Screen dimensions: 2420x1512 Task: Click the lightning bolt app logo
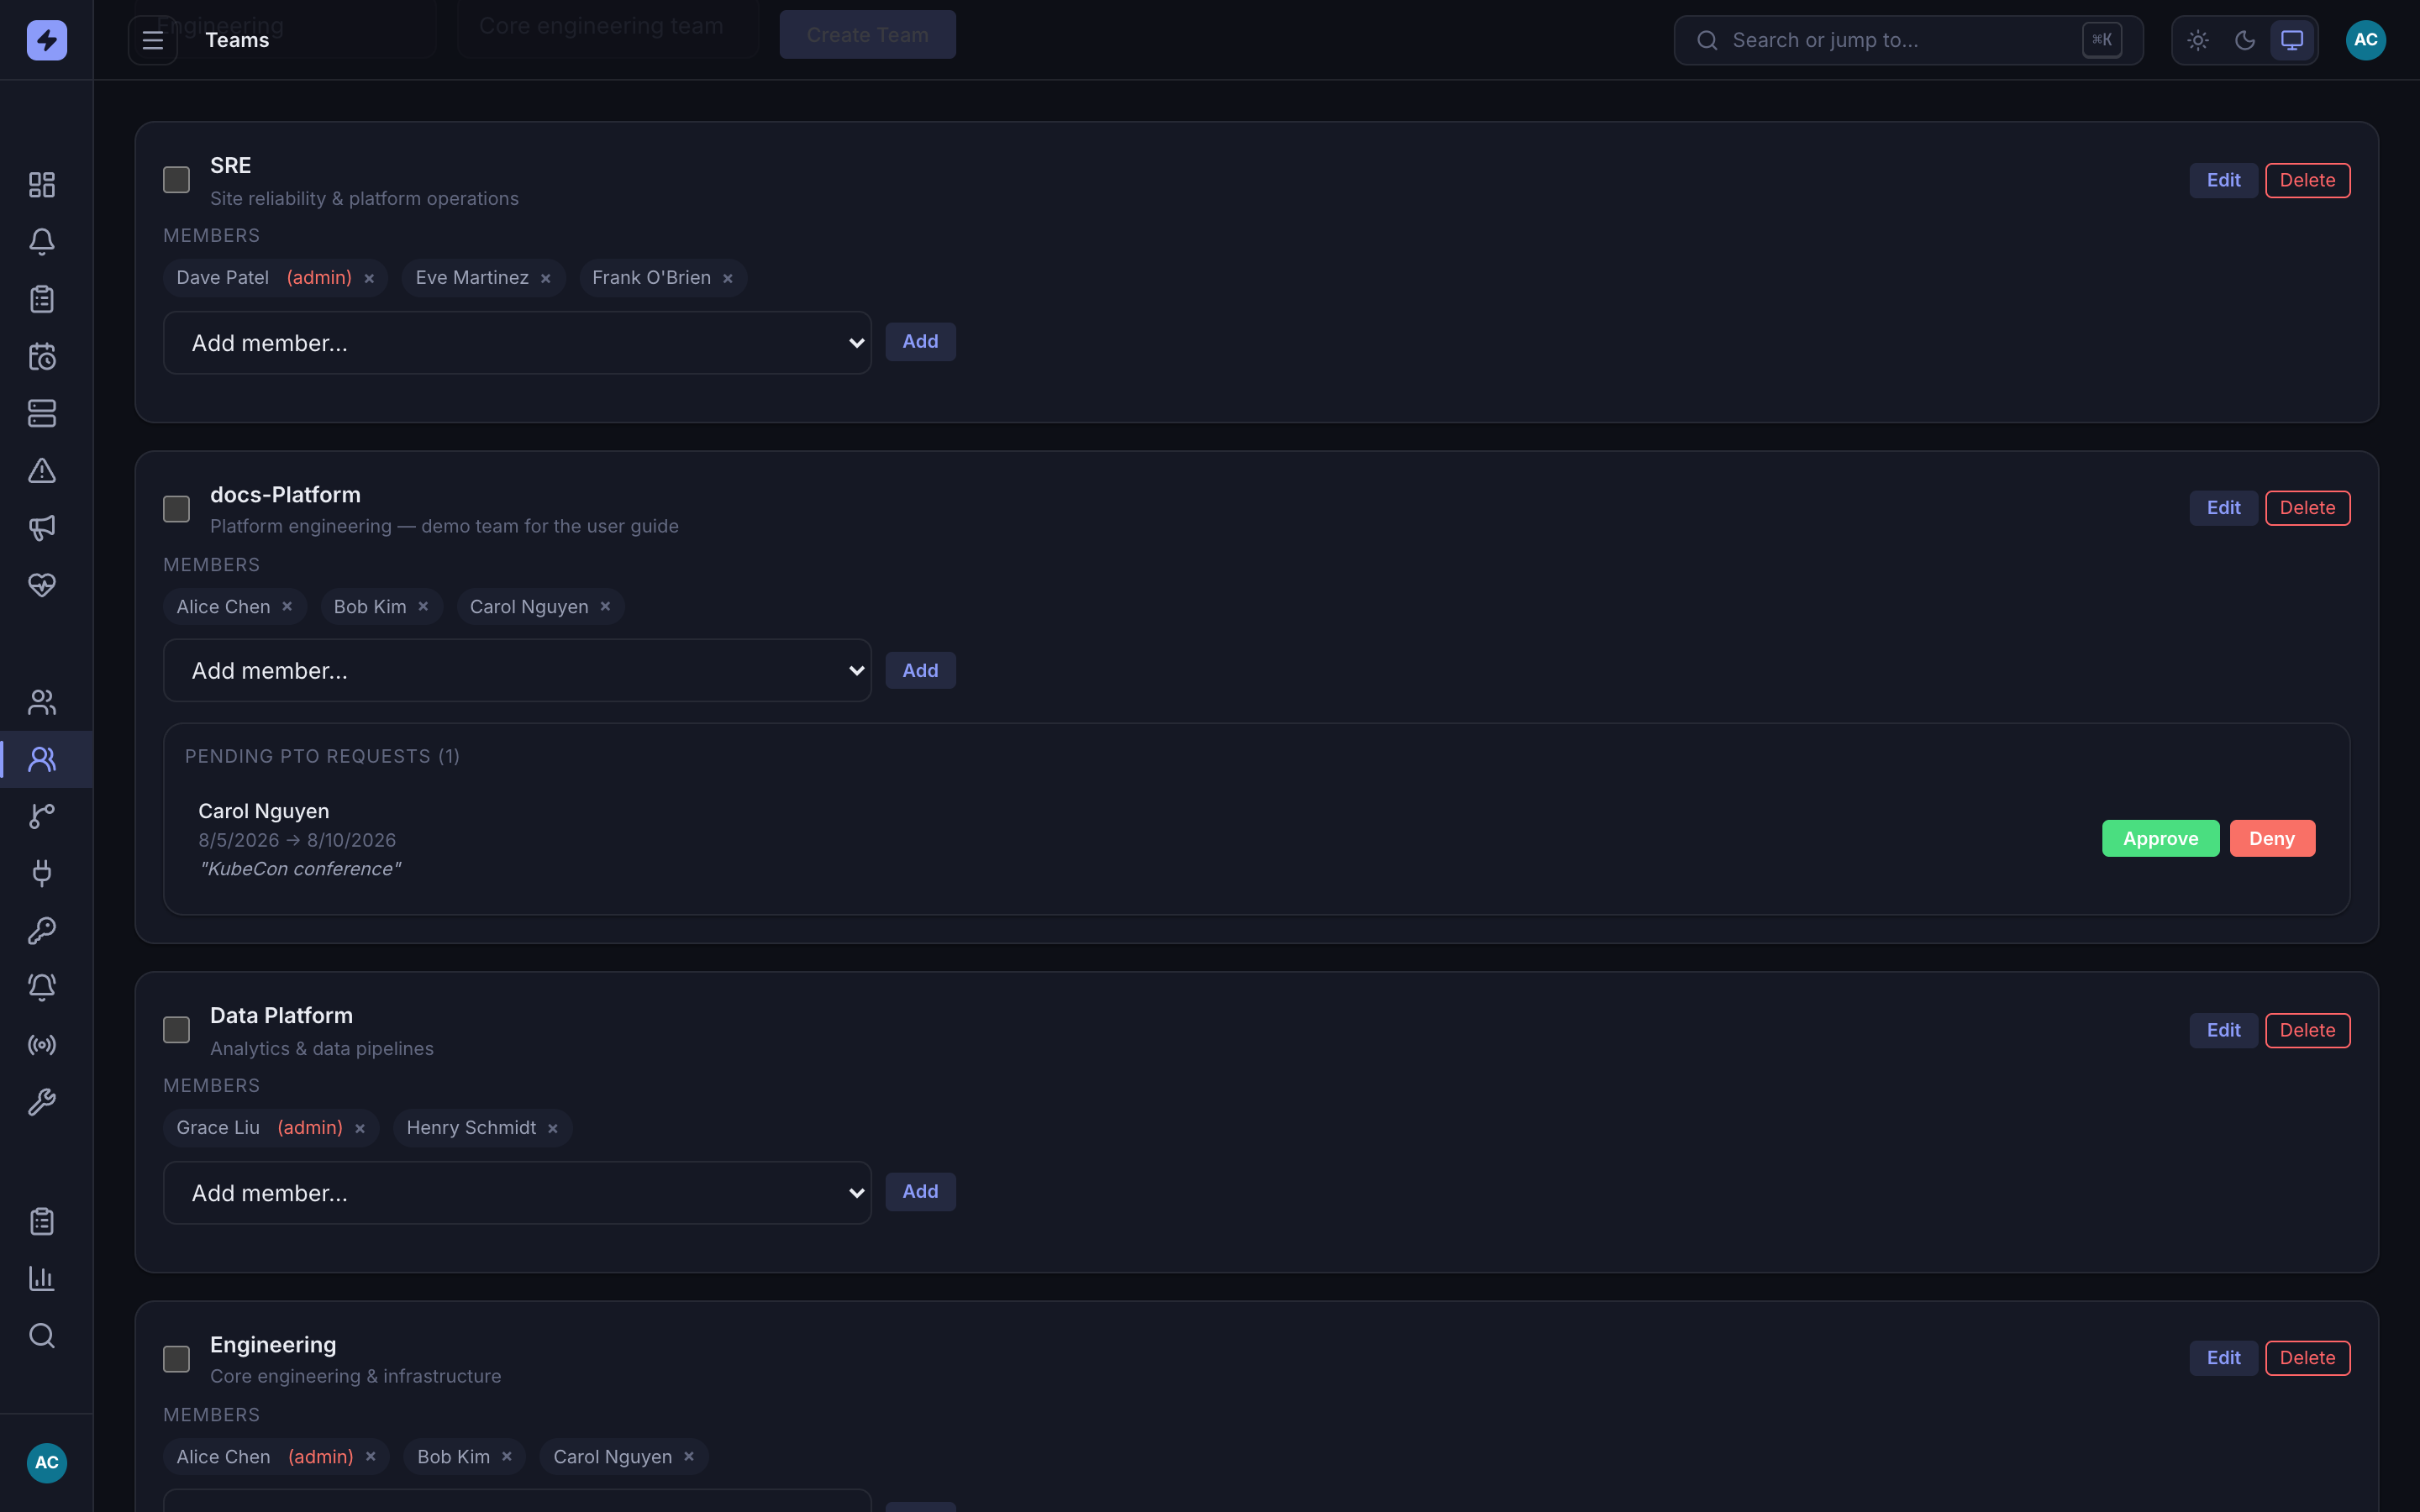click(x=46, y=40)
